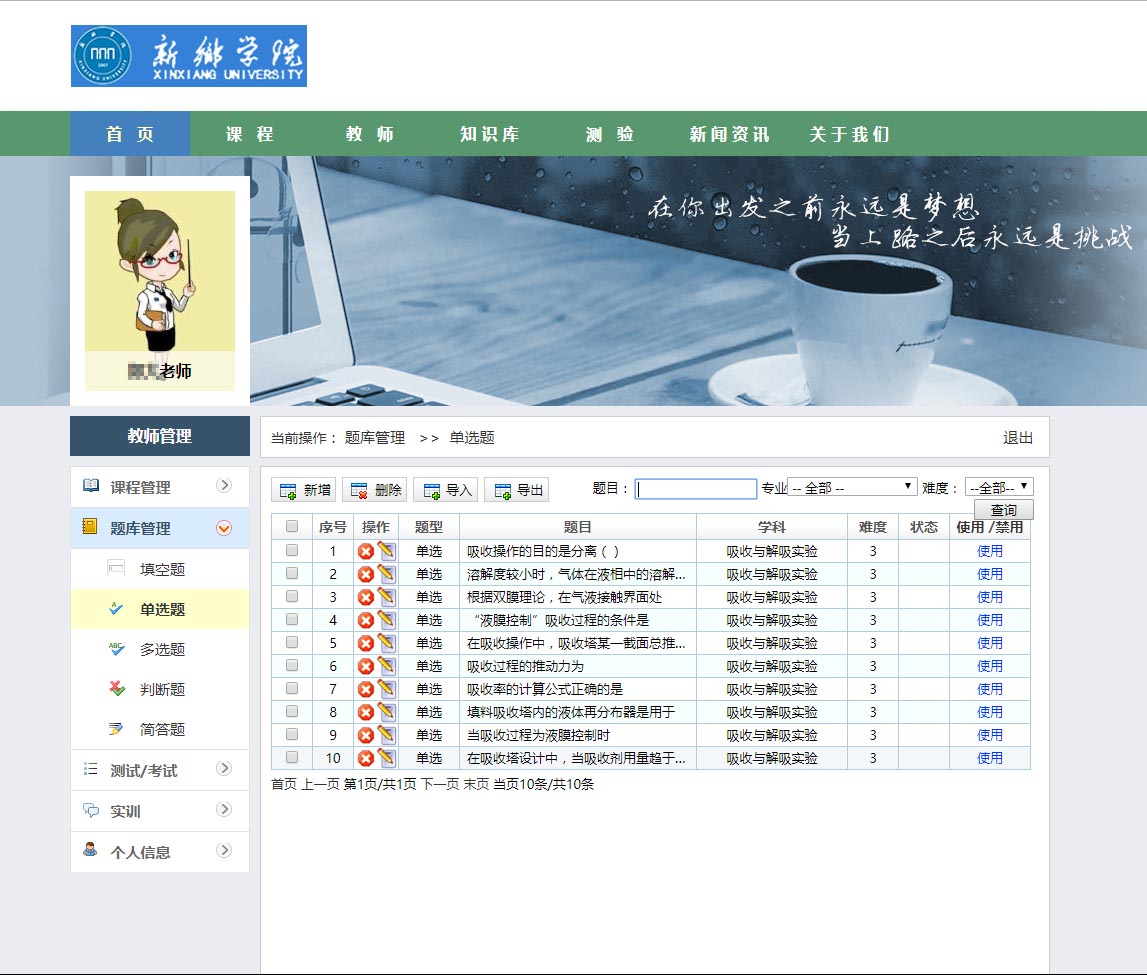Click the Xinxiang University logo
This screenshot has height=975, width=1147.
tap(189, 56)
